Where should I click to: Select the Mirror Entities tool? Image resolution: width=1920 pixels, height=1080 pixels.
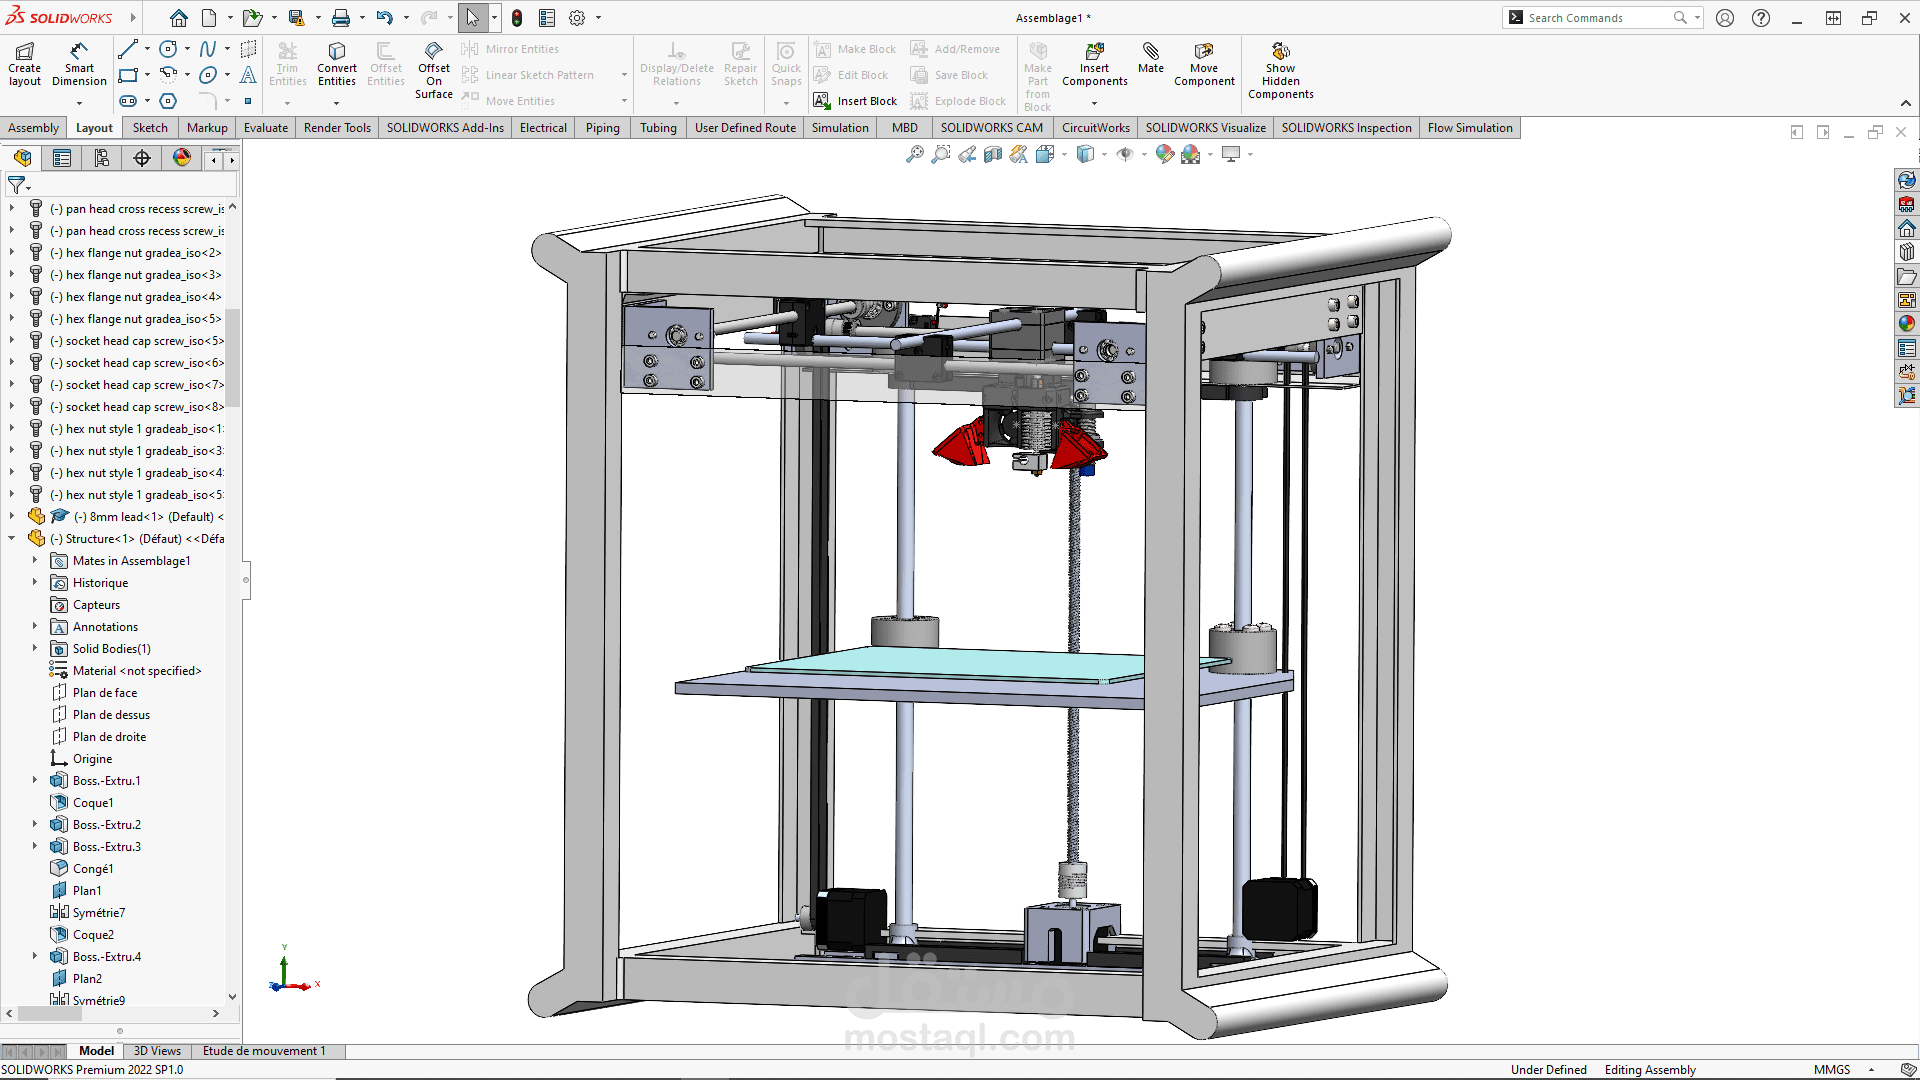[x=520, y=48]
